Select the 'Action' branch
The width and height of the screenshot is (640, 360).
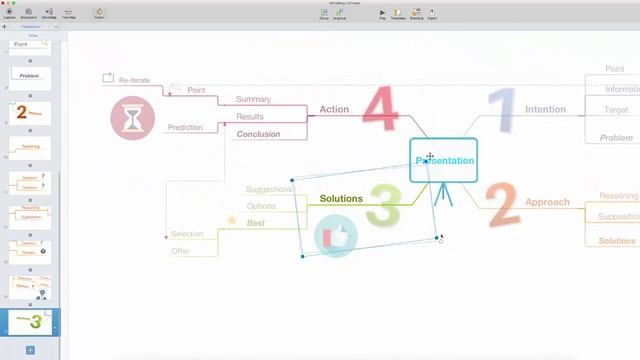click(x=334, y=109)
